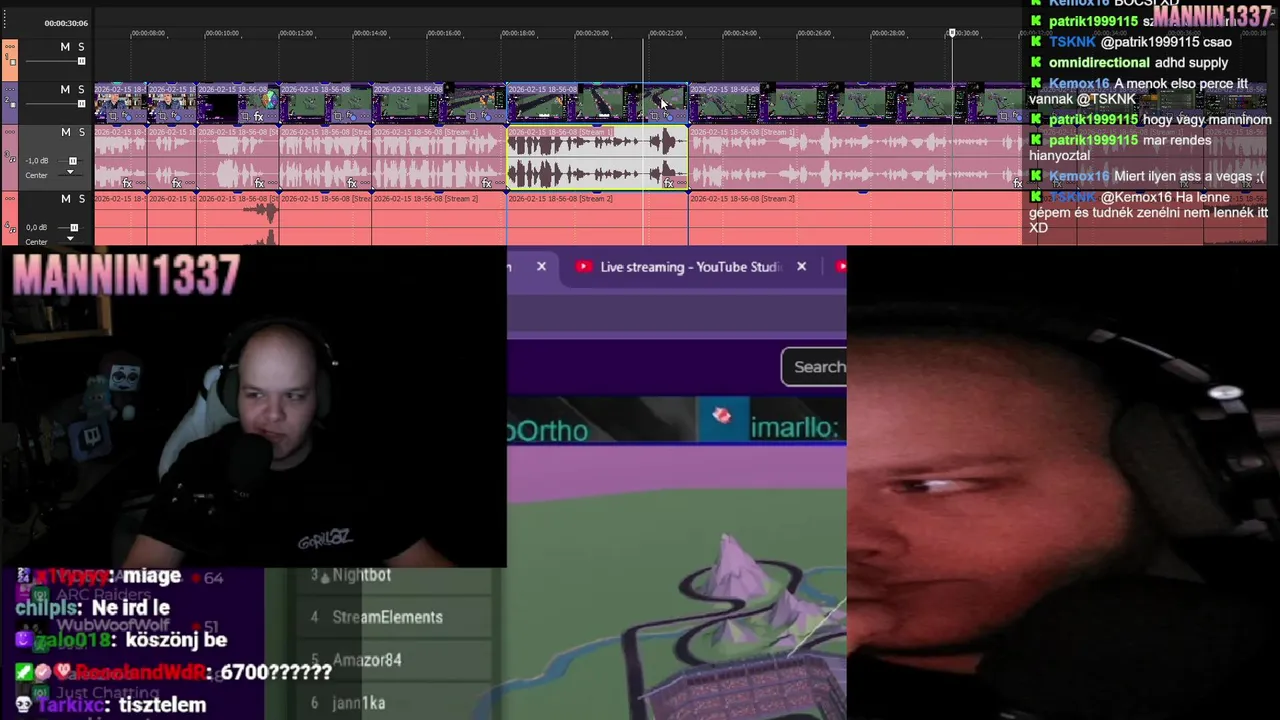Open Event Pan/Crop on third video clip
The image size is (1280, 720).
point(245,116)
